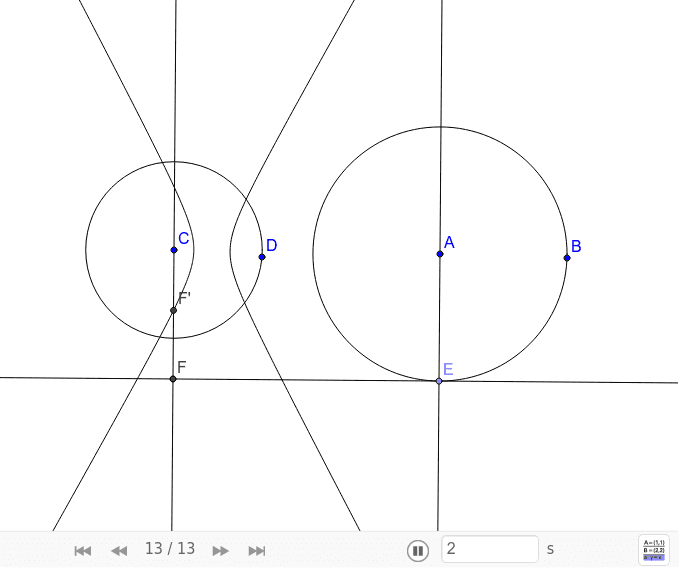Image resolution: width=680 pixels, height=568 pixels.
Task: Click the label of point B
Action: click(x=576, y=246)
